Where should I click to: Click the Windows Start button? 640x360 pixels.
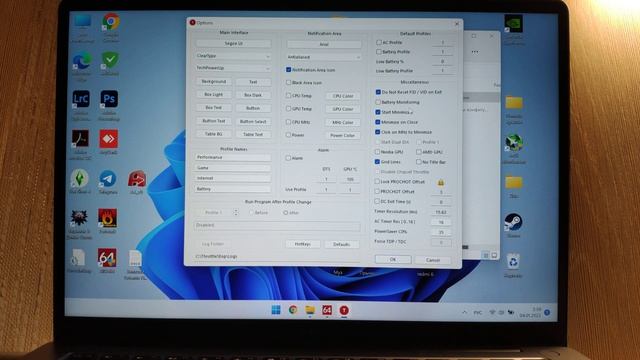[276, 310]
